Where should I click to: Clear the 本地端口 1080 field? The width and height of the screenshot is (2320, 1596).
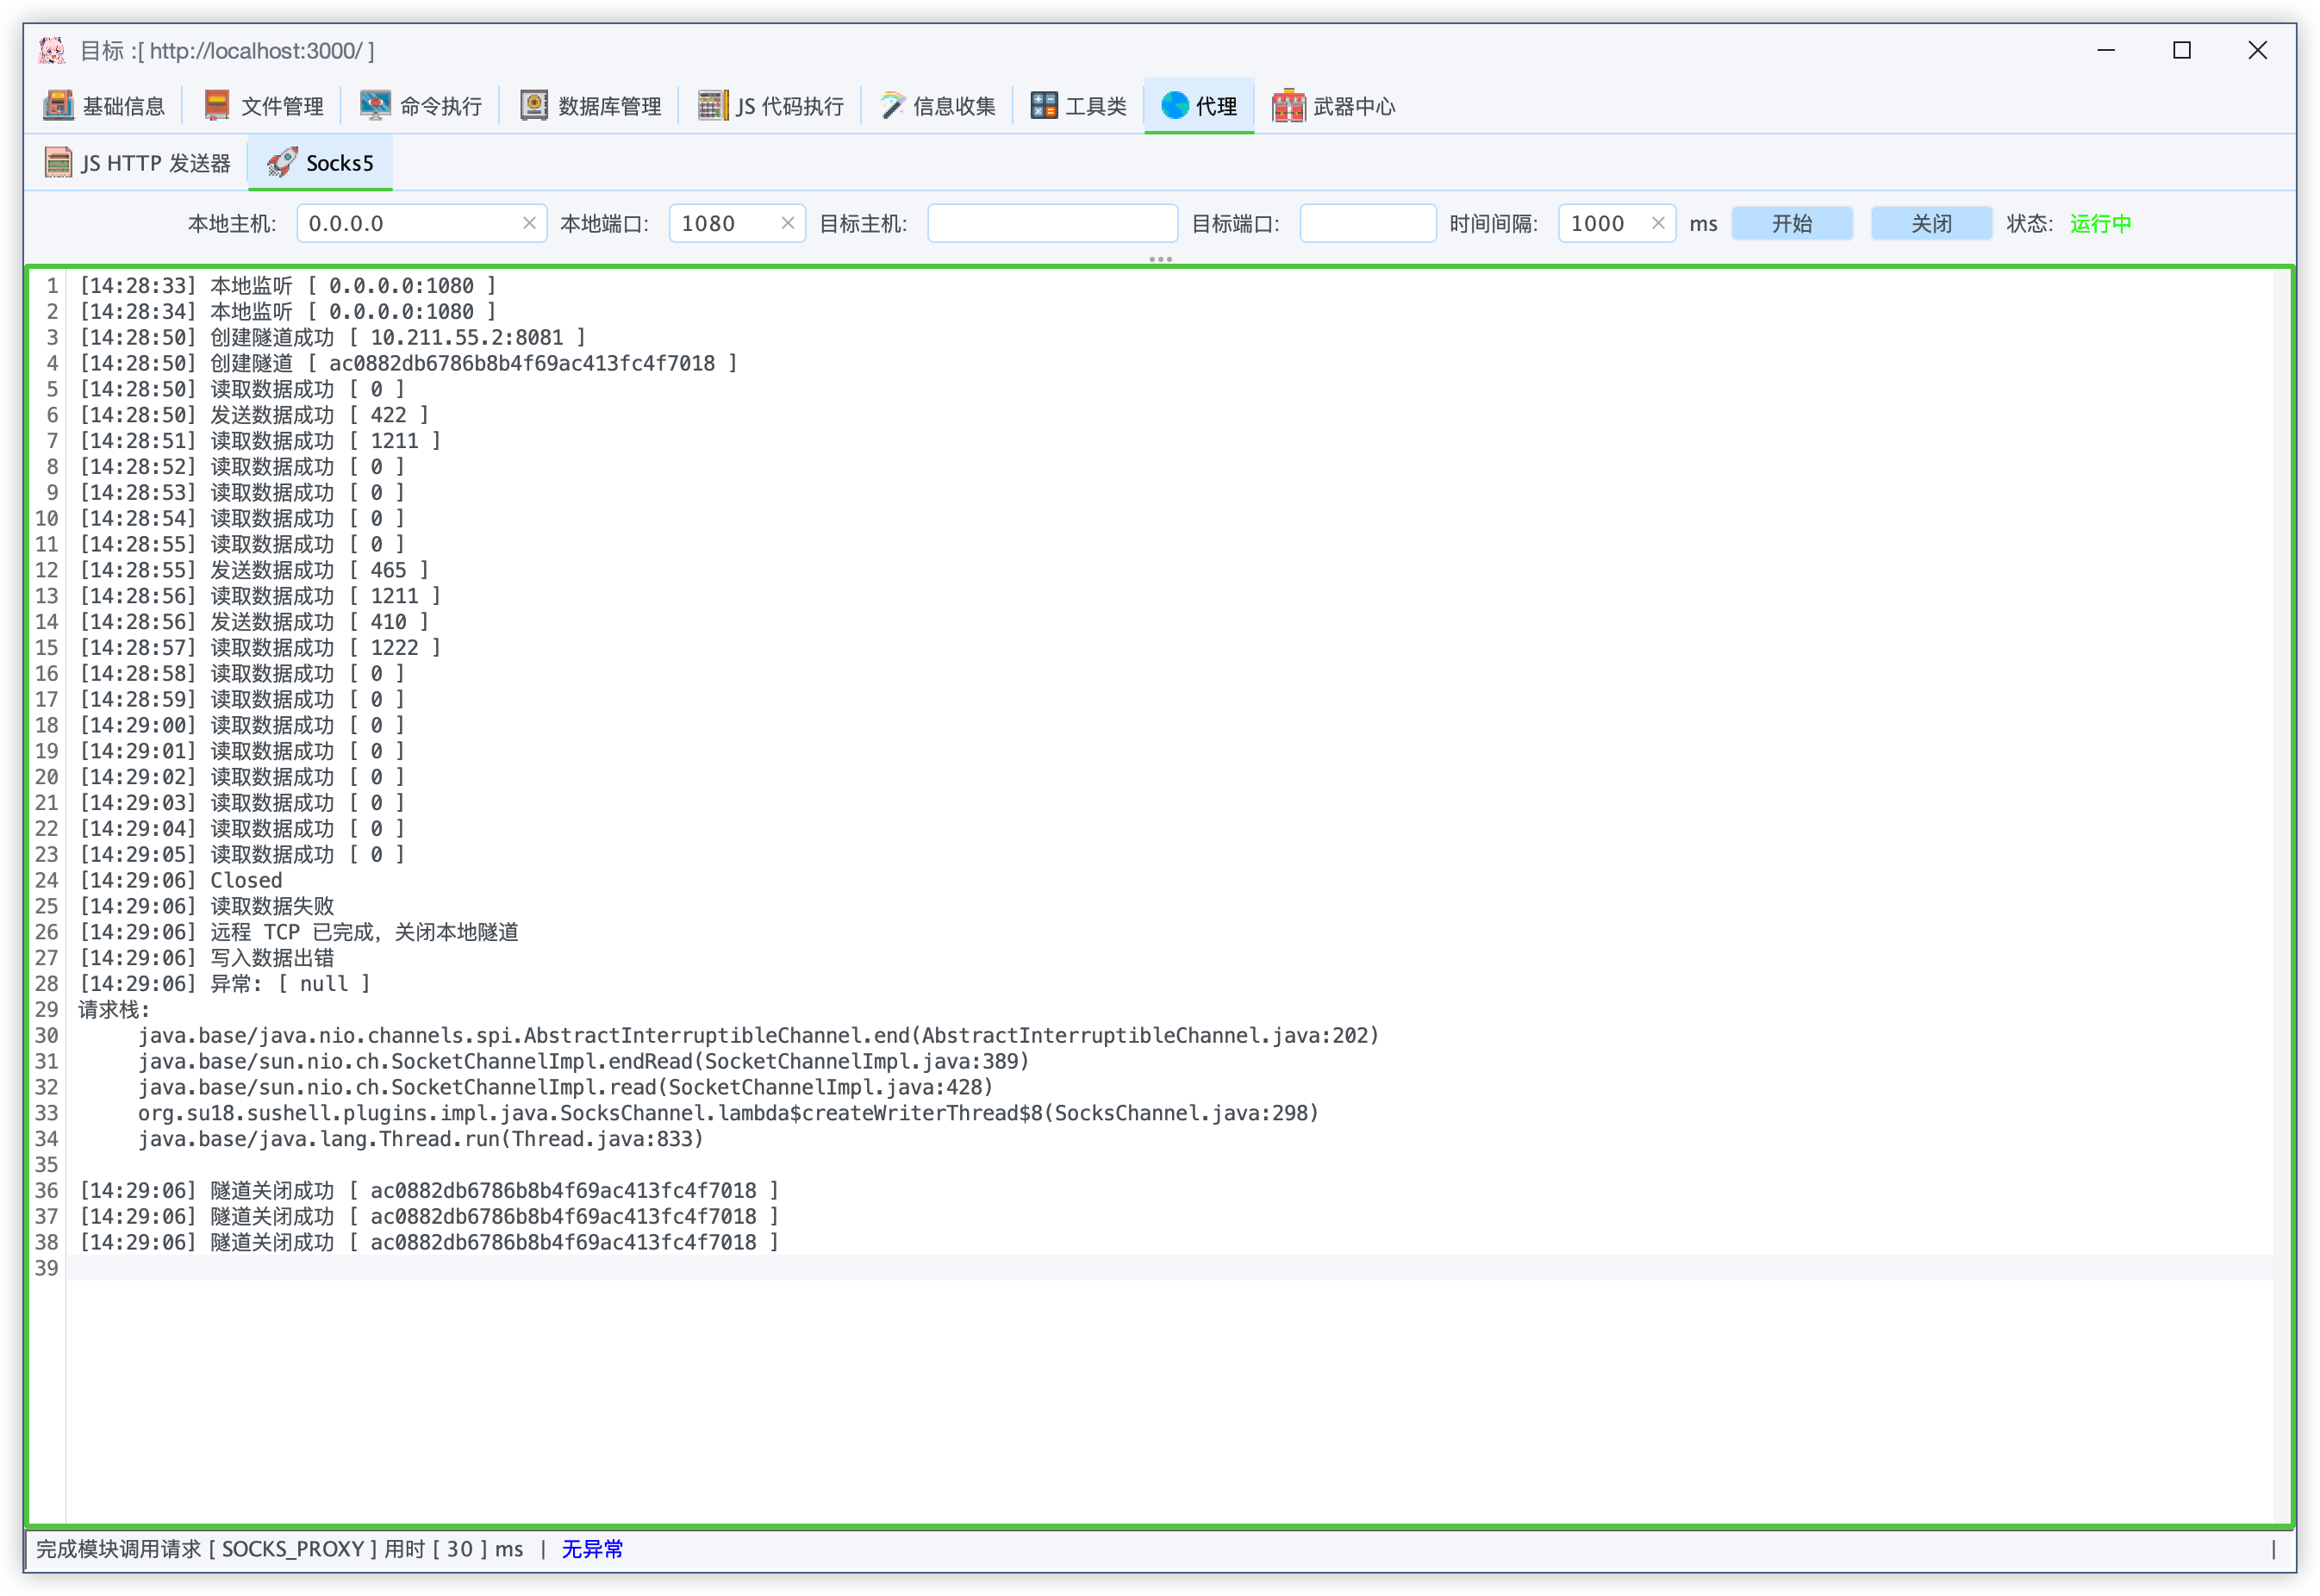(x=787, y=223)
